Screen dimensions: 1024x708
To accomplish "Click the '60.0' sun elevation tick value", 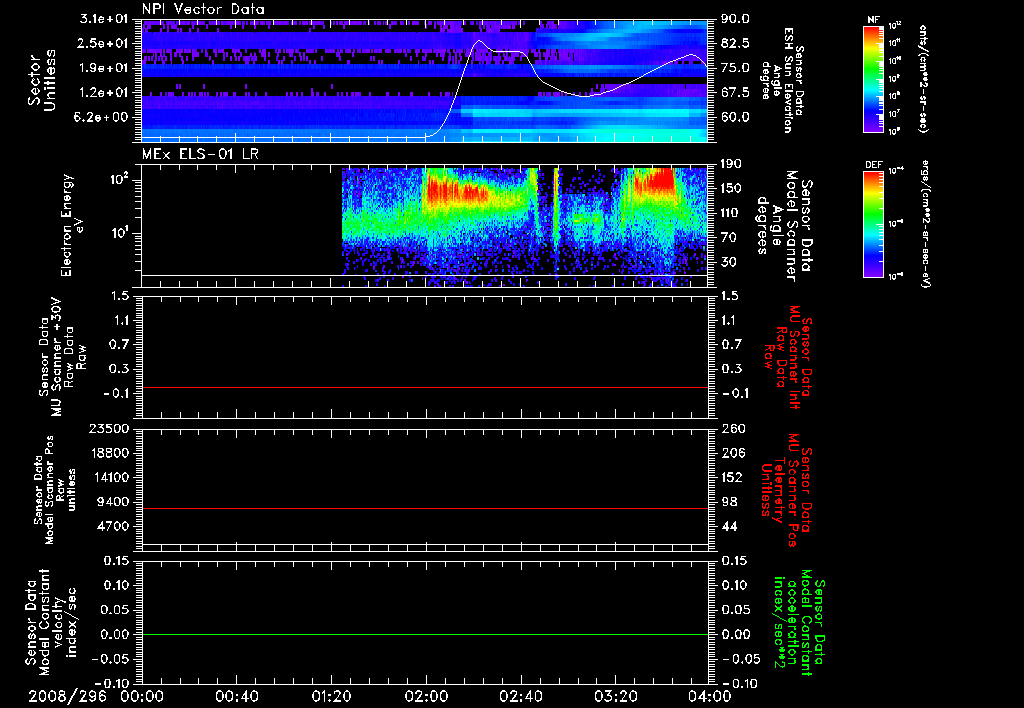I will pos(736,117).
